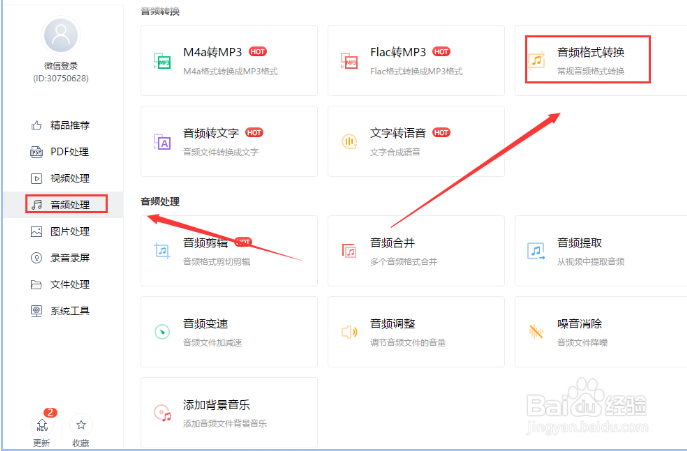Click the user avatar profile picture

61,36
